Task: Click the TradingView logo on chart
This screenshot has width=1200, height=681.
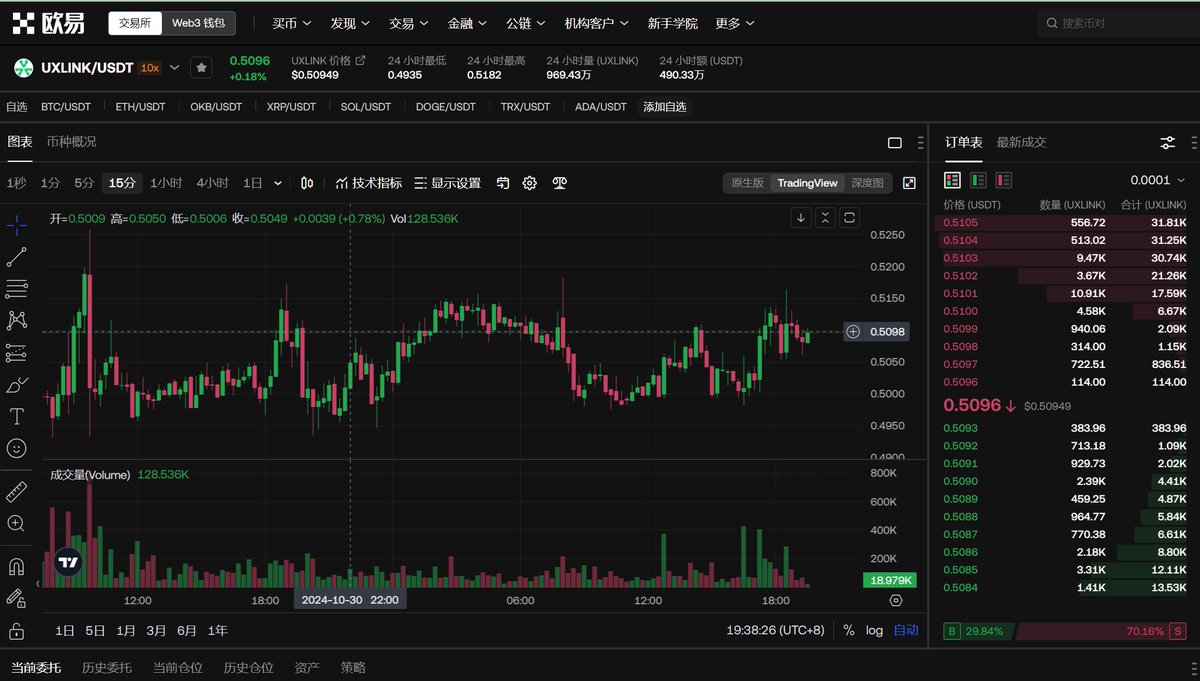Action: pyautogui.click(x=68, y=562)
